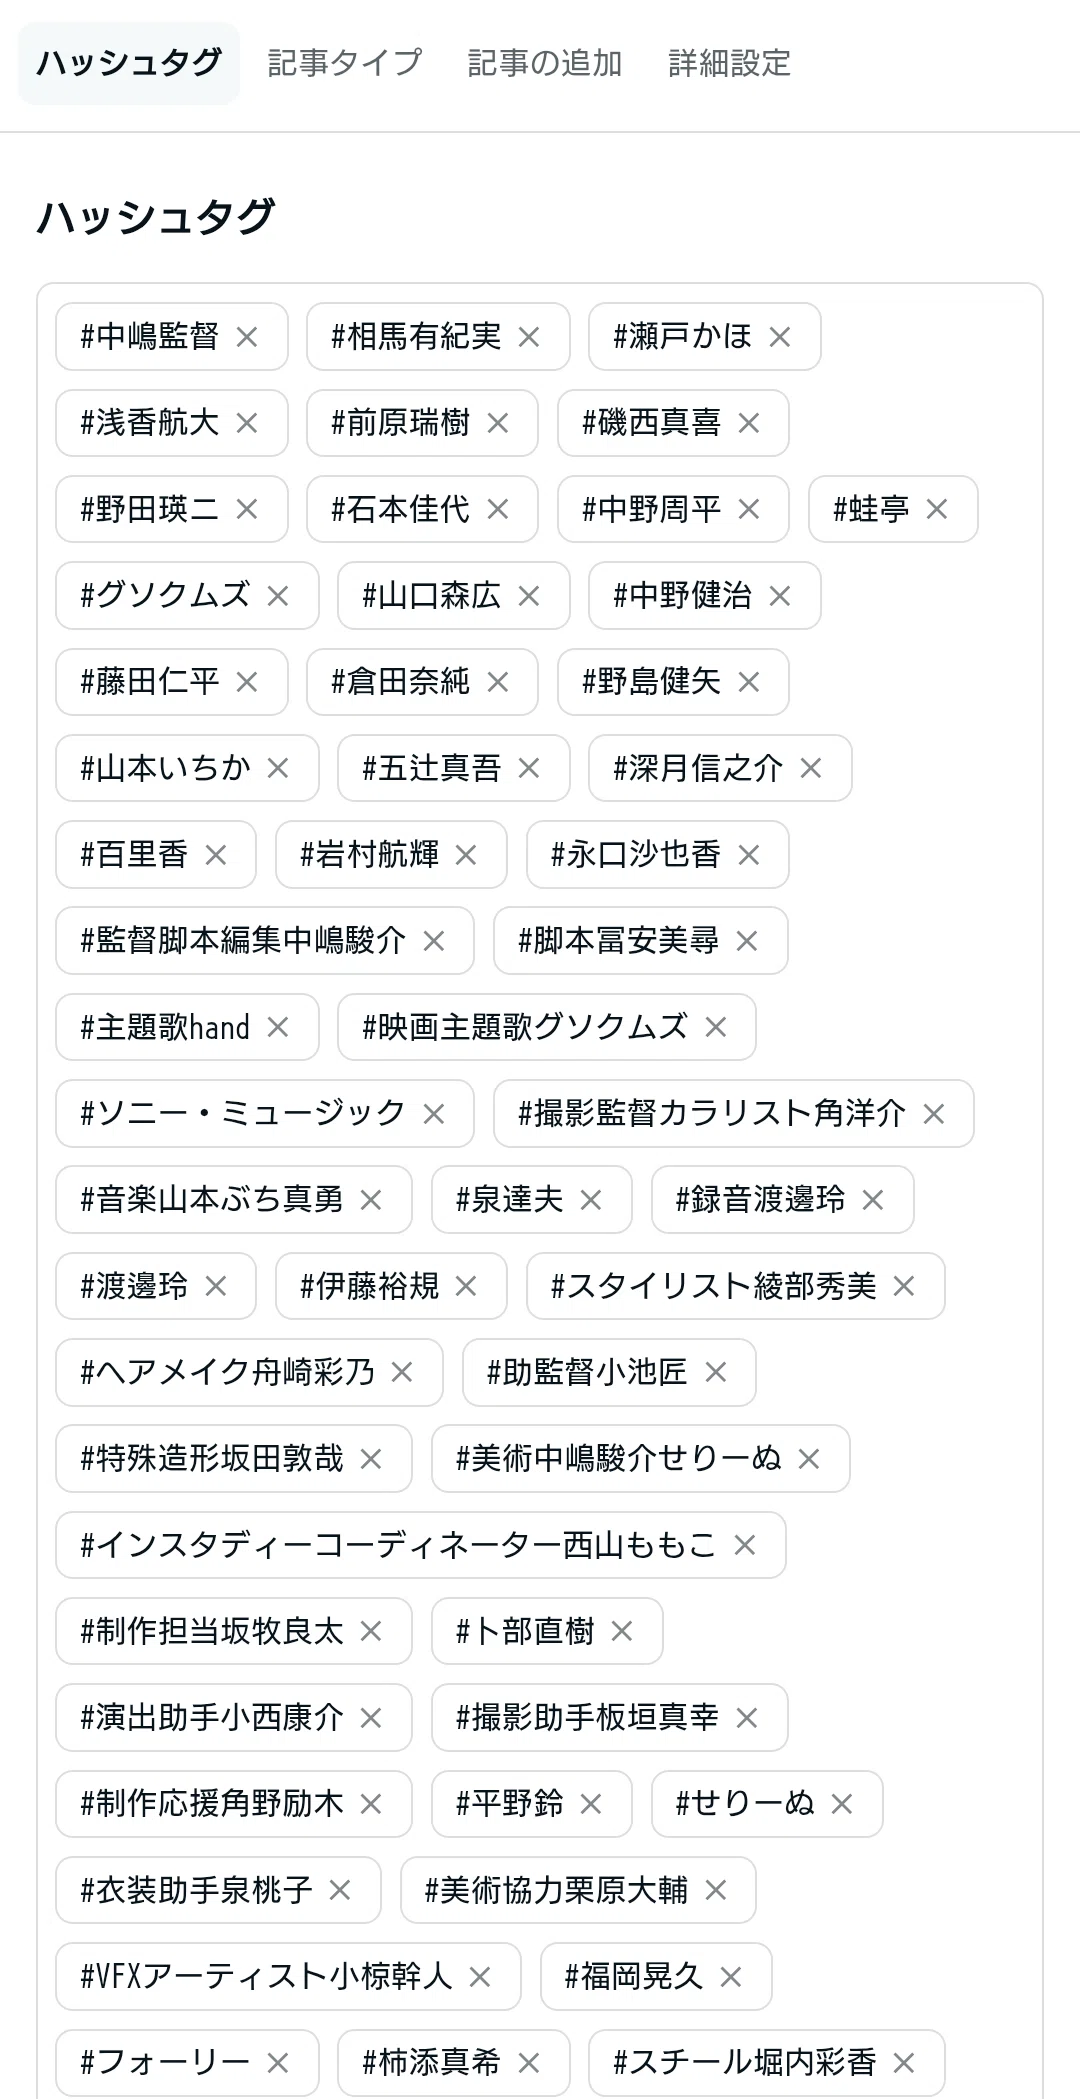The width and height of the screenshot is (1080, 2099).
Task: Click the X on #グソクムズ tag
Action: click(x=277, y=596)
